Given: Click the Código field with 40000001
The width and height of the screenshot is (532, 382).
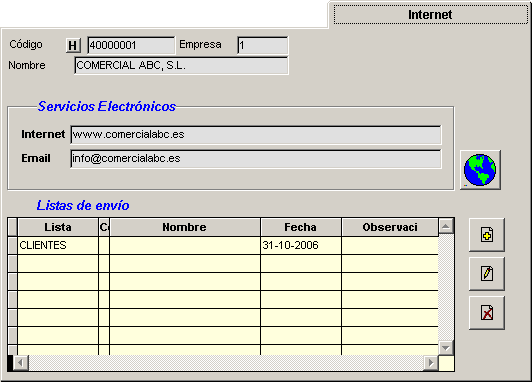Looking at the screenshot, I should click(x=131, y=45).
